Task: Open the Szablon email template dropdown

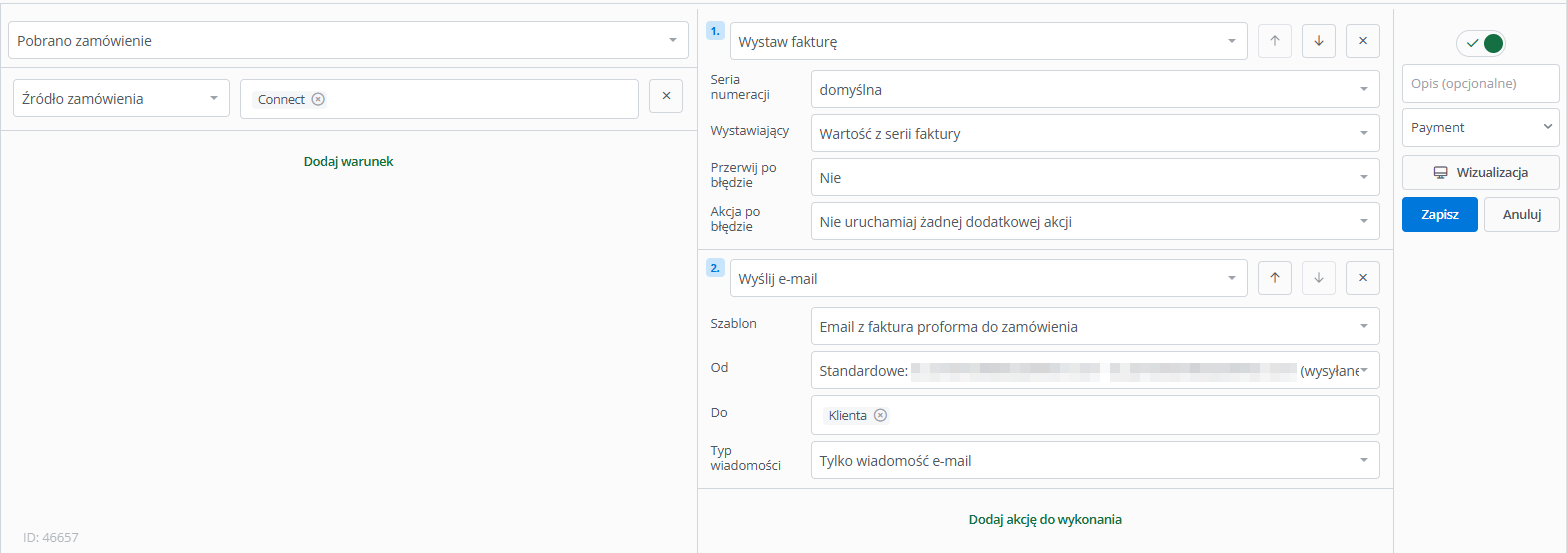Action: point(1094,326)
